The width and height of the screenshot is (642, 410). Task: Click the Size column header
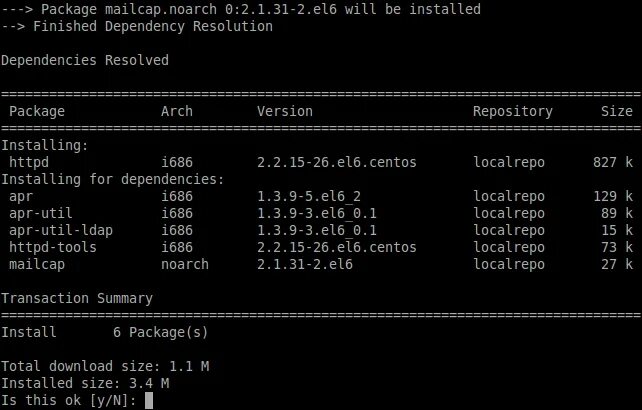pos(617,111)
